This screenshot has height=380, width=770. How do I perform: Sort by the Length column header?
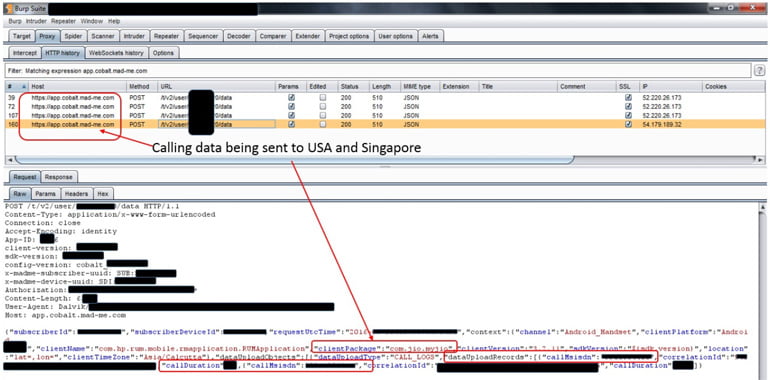385,86
